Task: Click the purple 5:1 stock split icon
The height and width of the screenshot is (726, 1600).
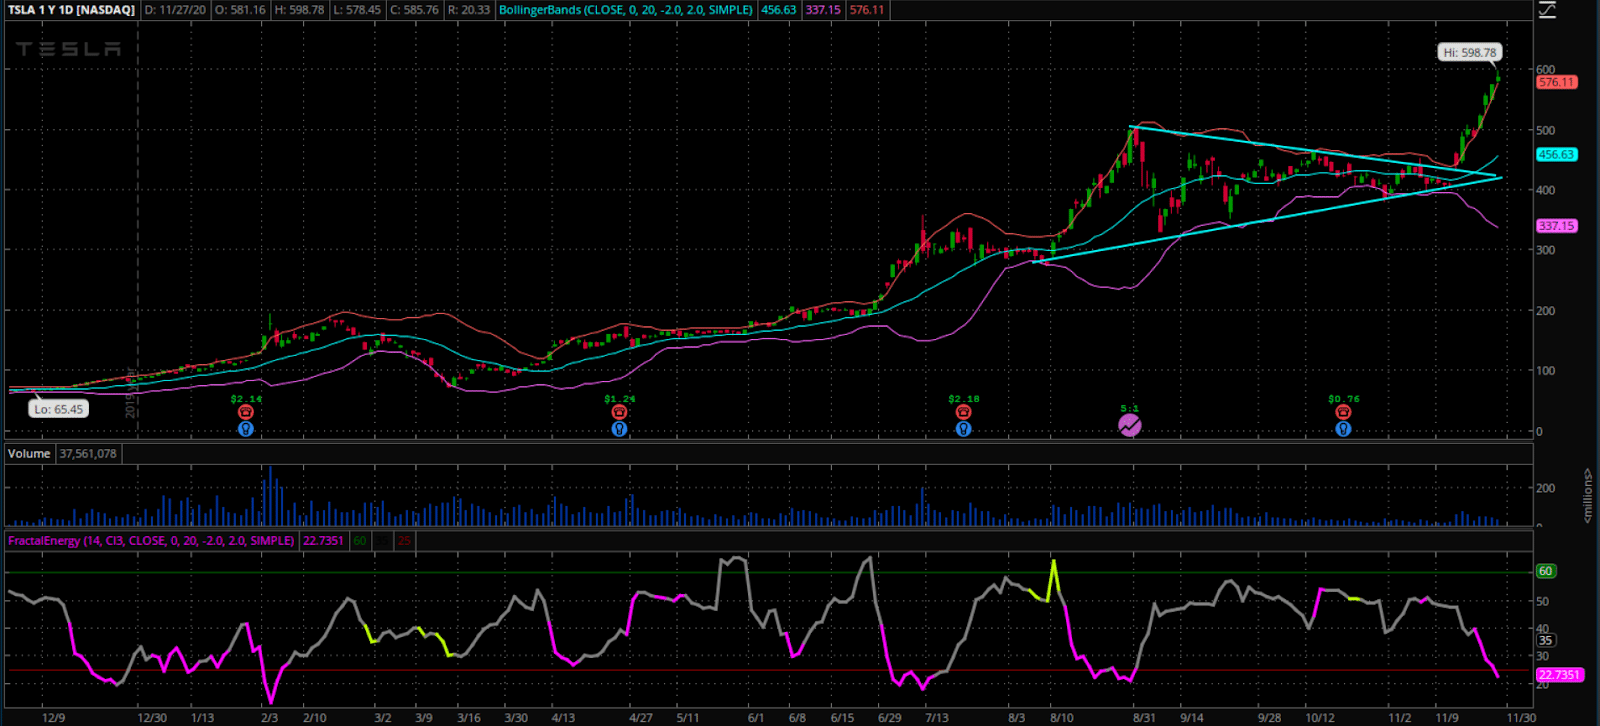Action: pos(1129,426)
